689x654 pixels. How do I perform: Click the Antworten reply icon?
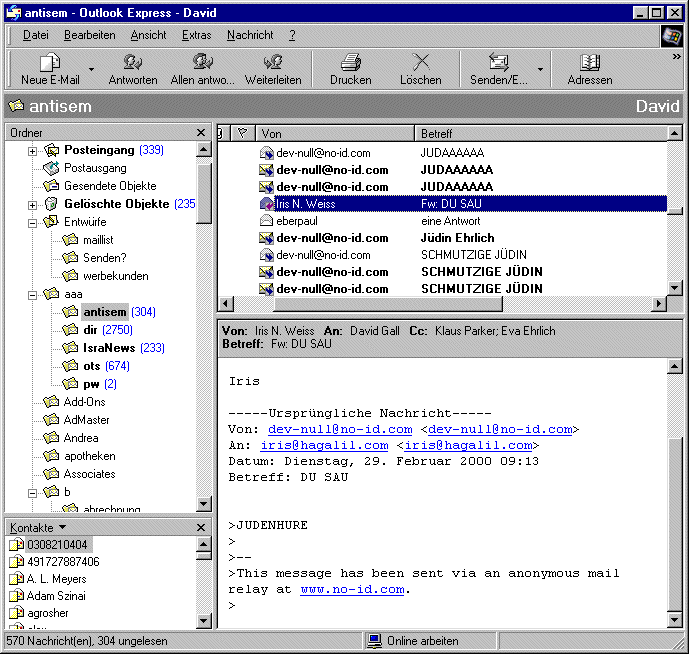pos(132,63)
